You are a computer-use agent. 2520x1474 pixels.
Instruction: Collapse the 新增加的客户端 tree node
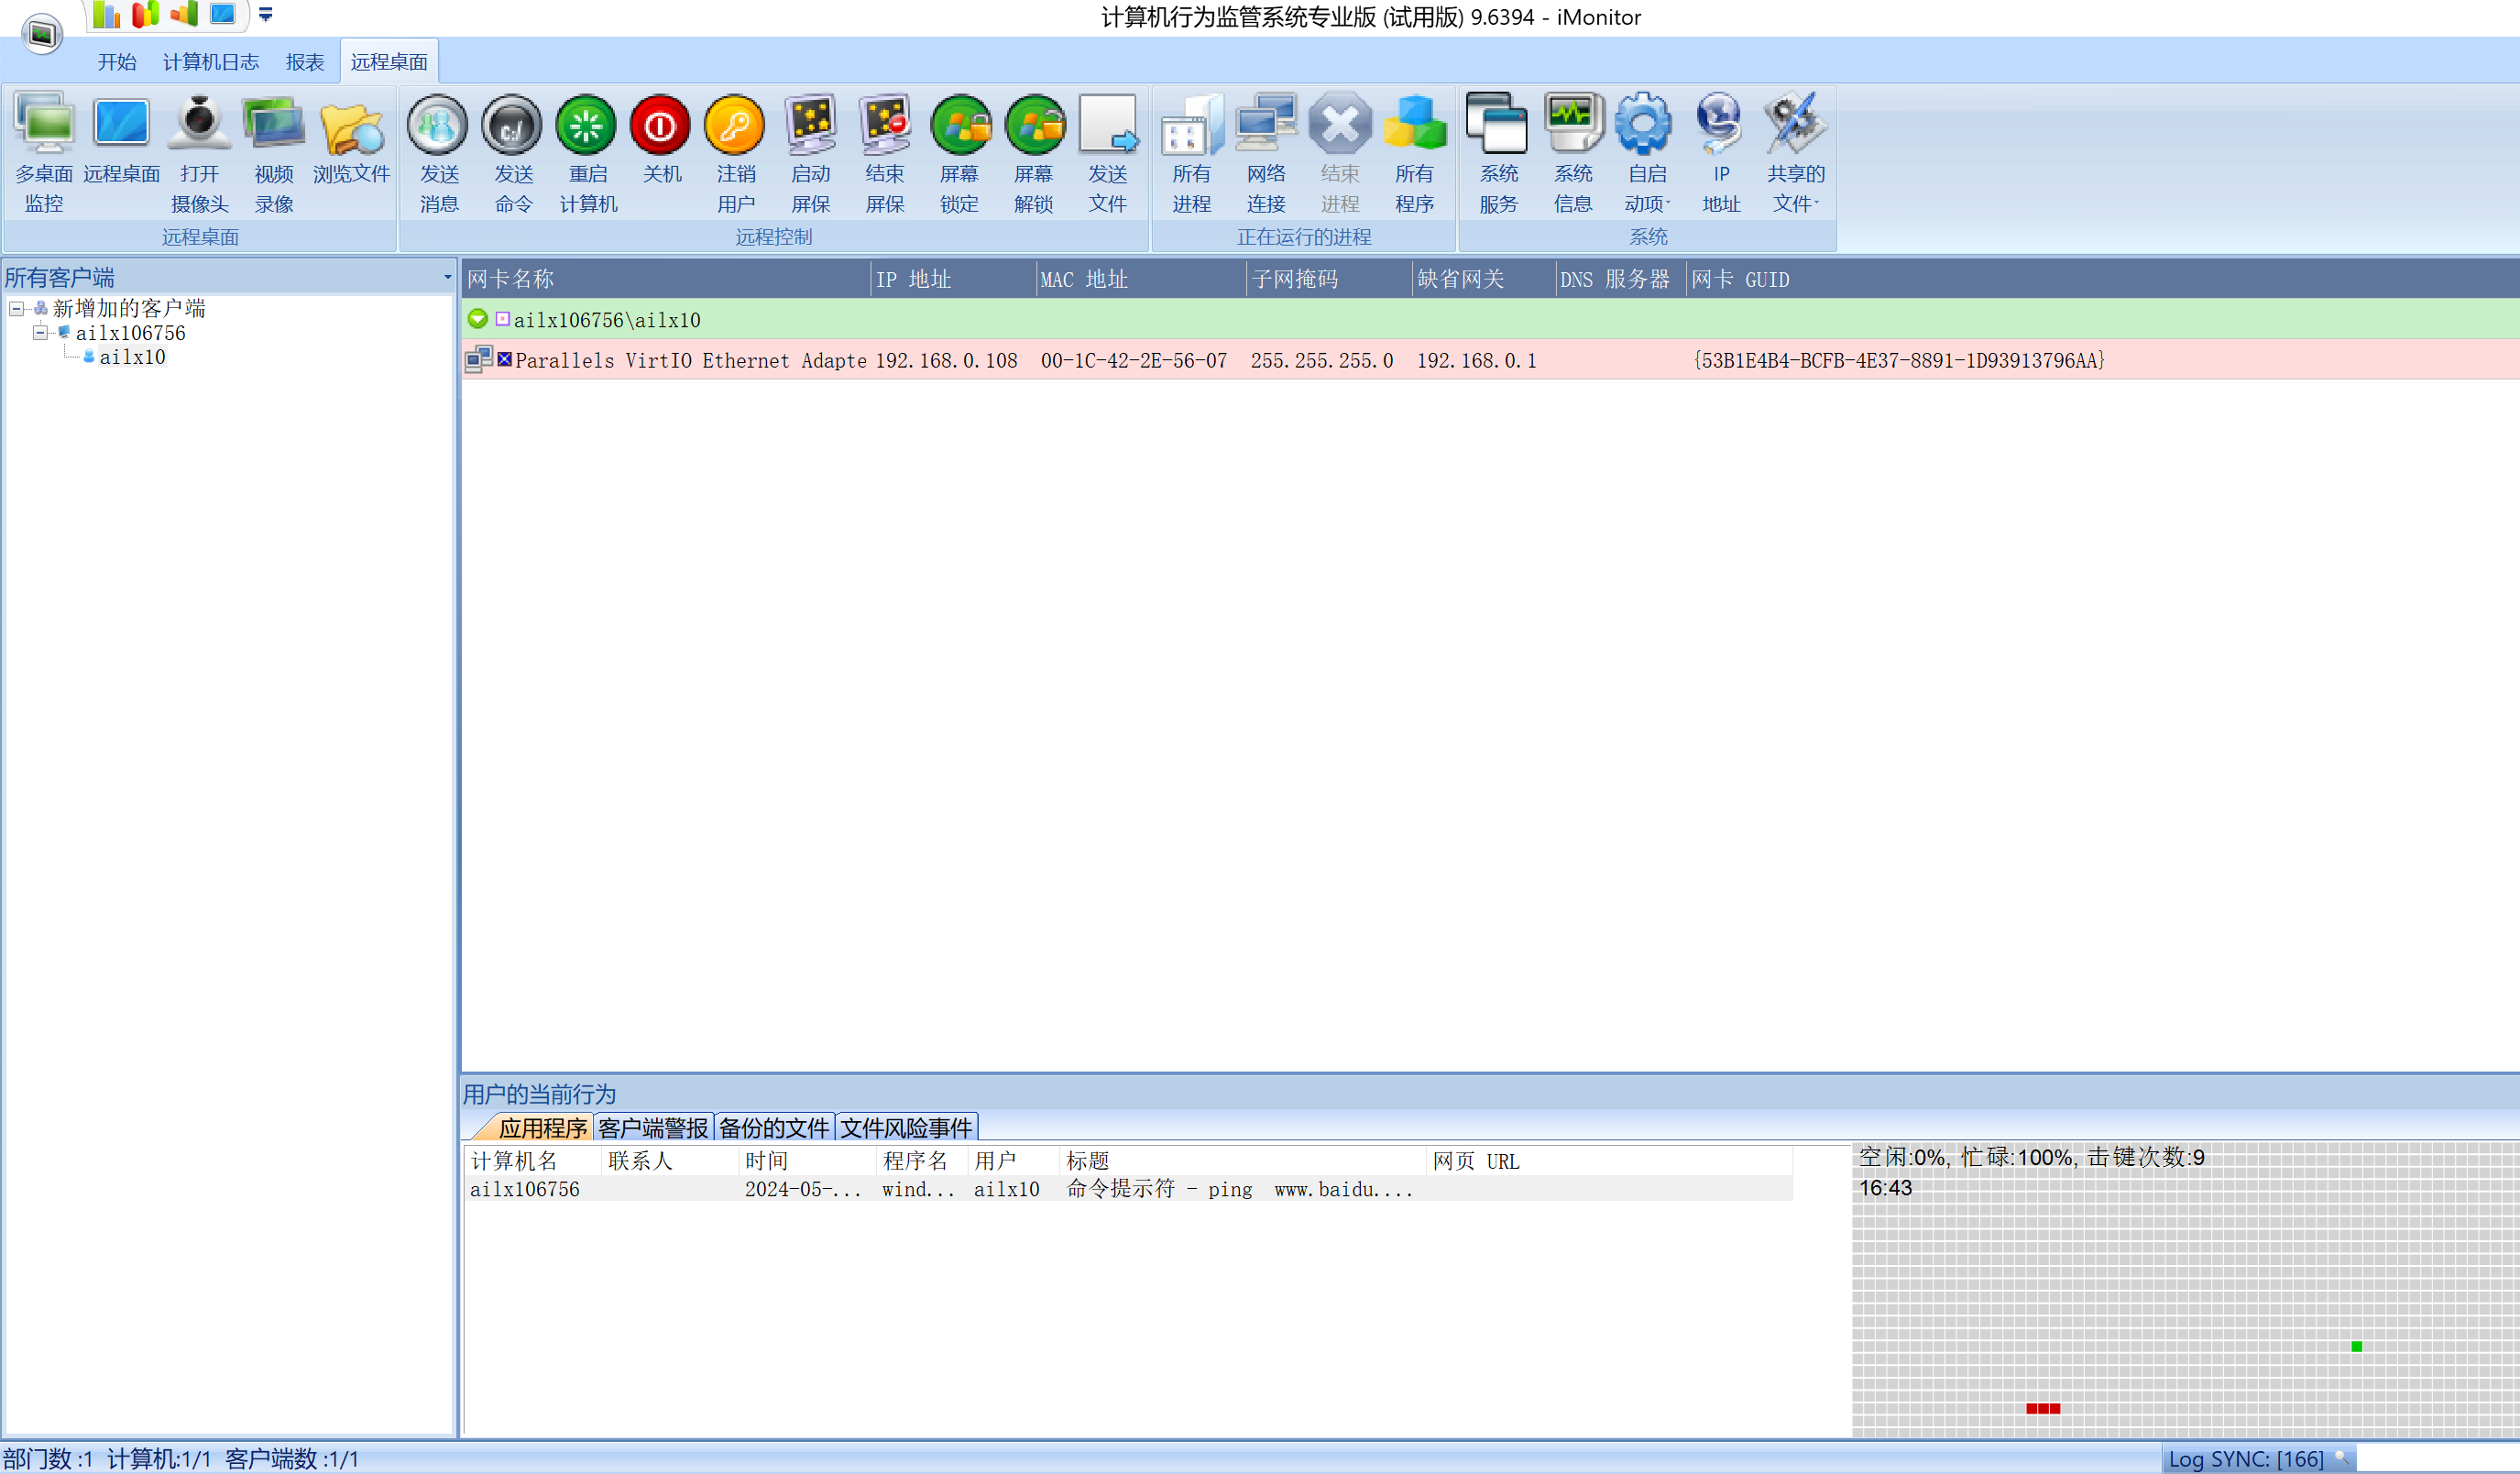[x=17, y=308]
